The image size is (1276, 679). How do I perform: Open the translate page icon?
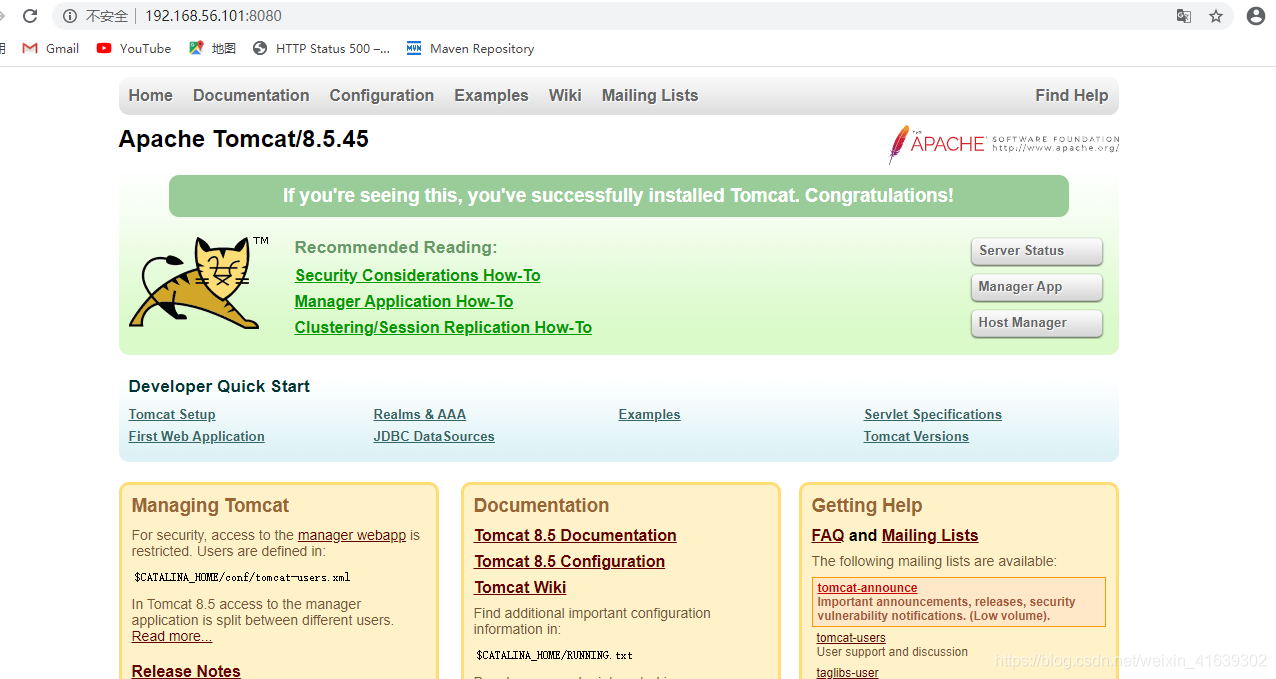(1184, 16)
